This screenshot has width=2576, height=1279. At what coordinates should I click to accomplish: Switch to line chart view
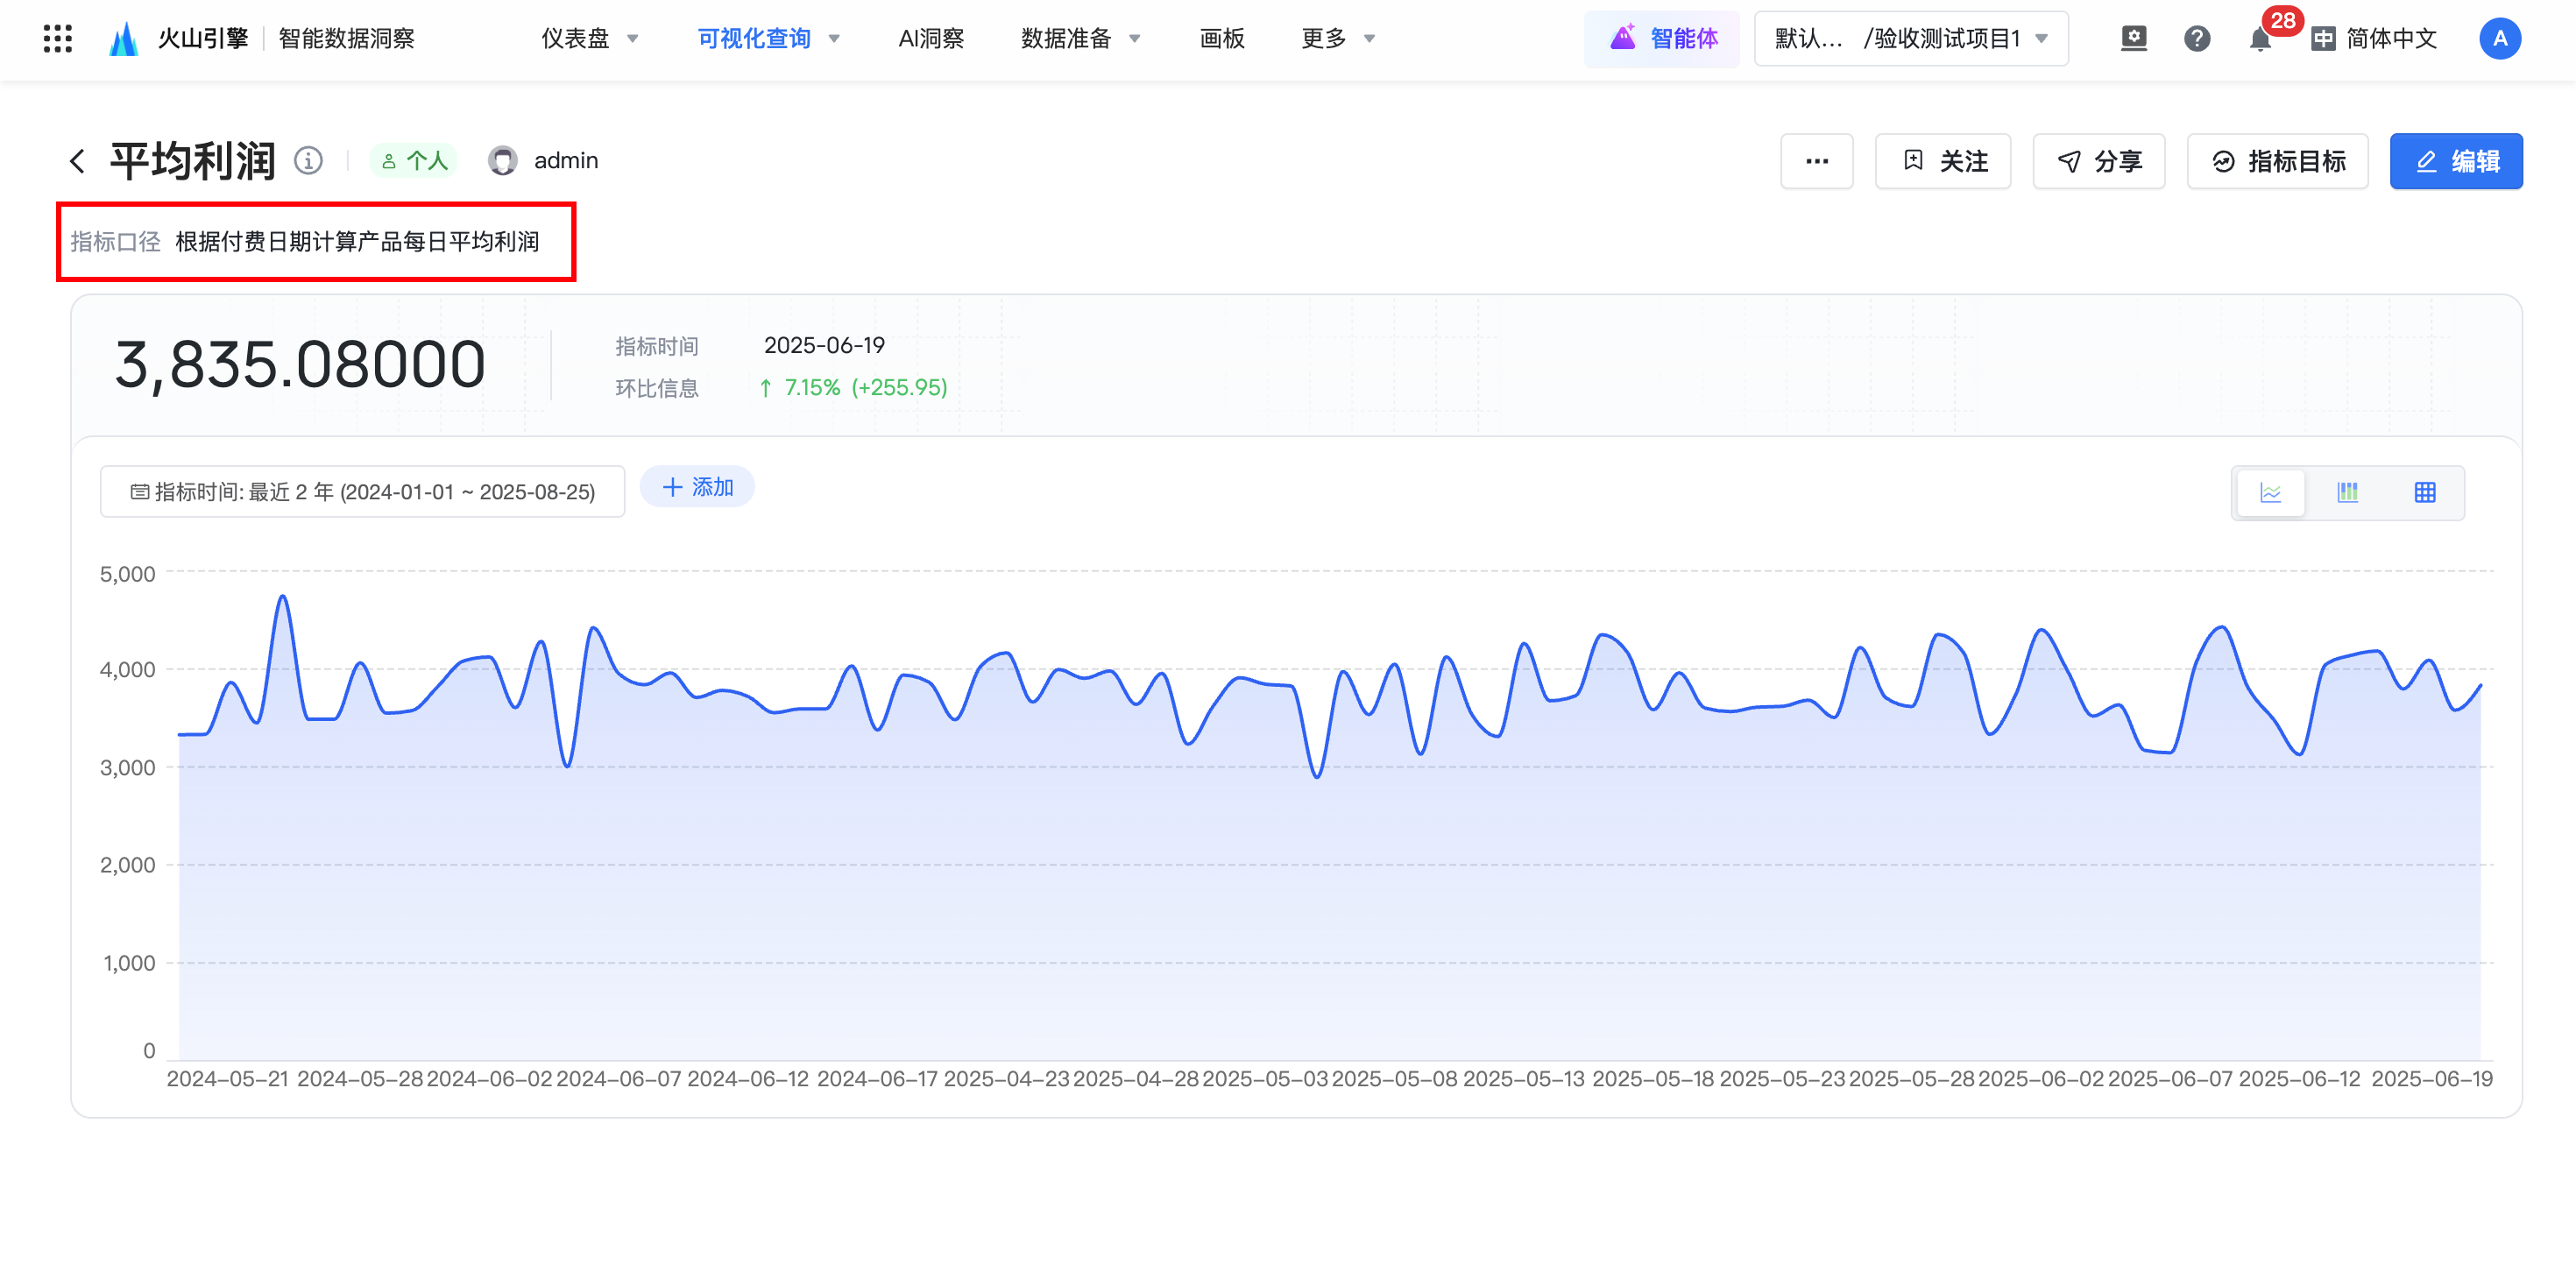[x=2270, y=493]
